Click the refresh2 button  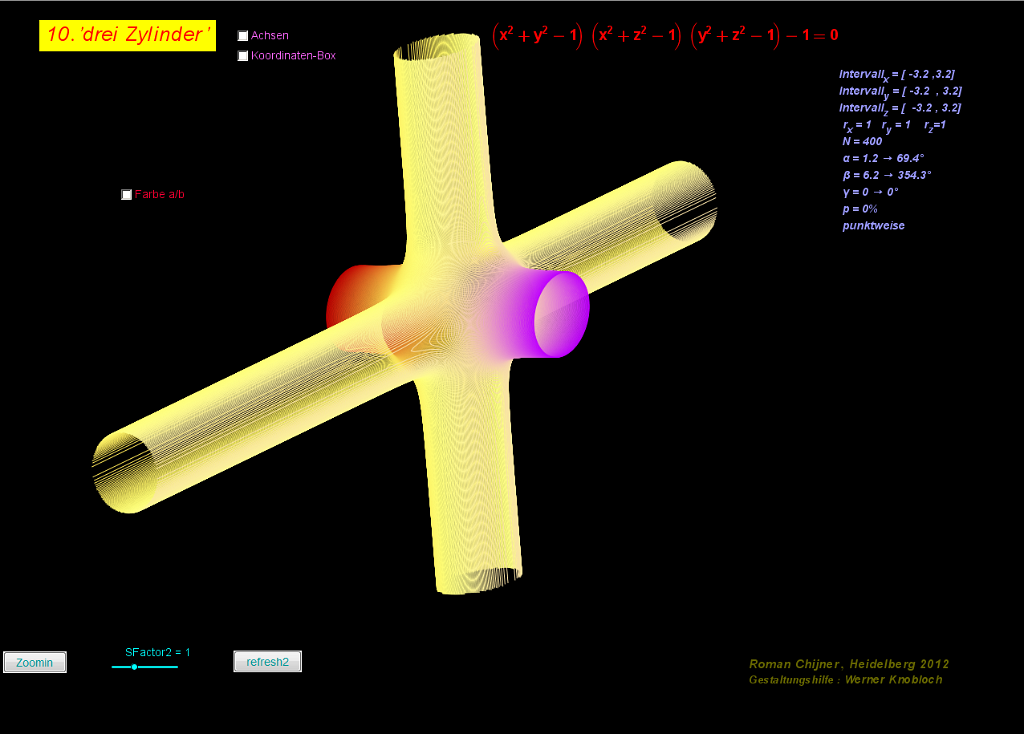267,662
